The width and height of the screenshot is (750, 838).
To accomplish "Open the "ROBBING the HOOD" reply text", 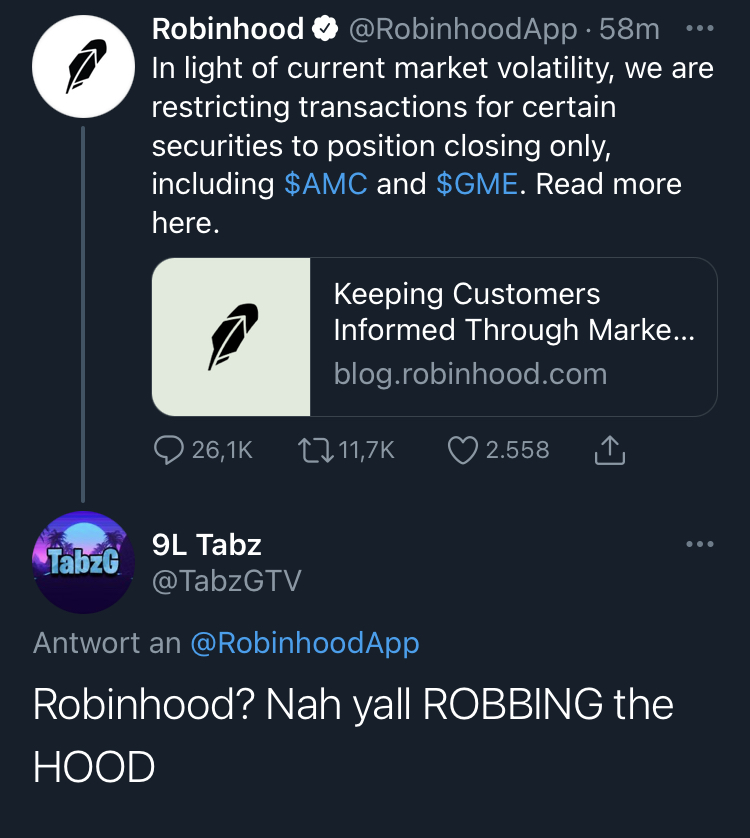I will (x=353, y=735).
